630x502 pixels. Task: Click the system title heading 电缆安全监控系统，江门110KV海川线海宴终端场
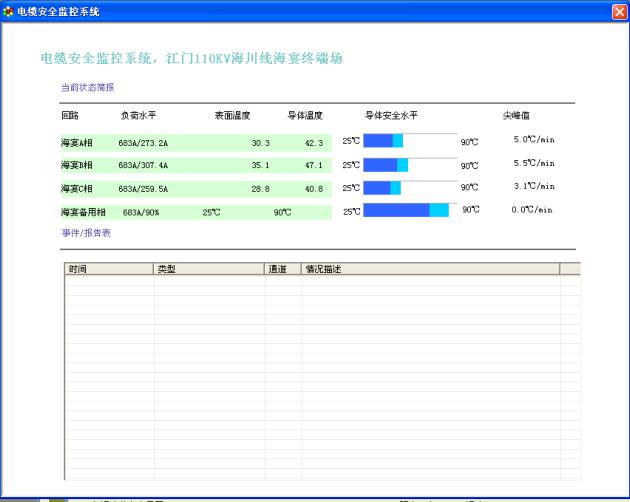191,59
